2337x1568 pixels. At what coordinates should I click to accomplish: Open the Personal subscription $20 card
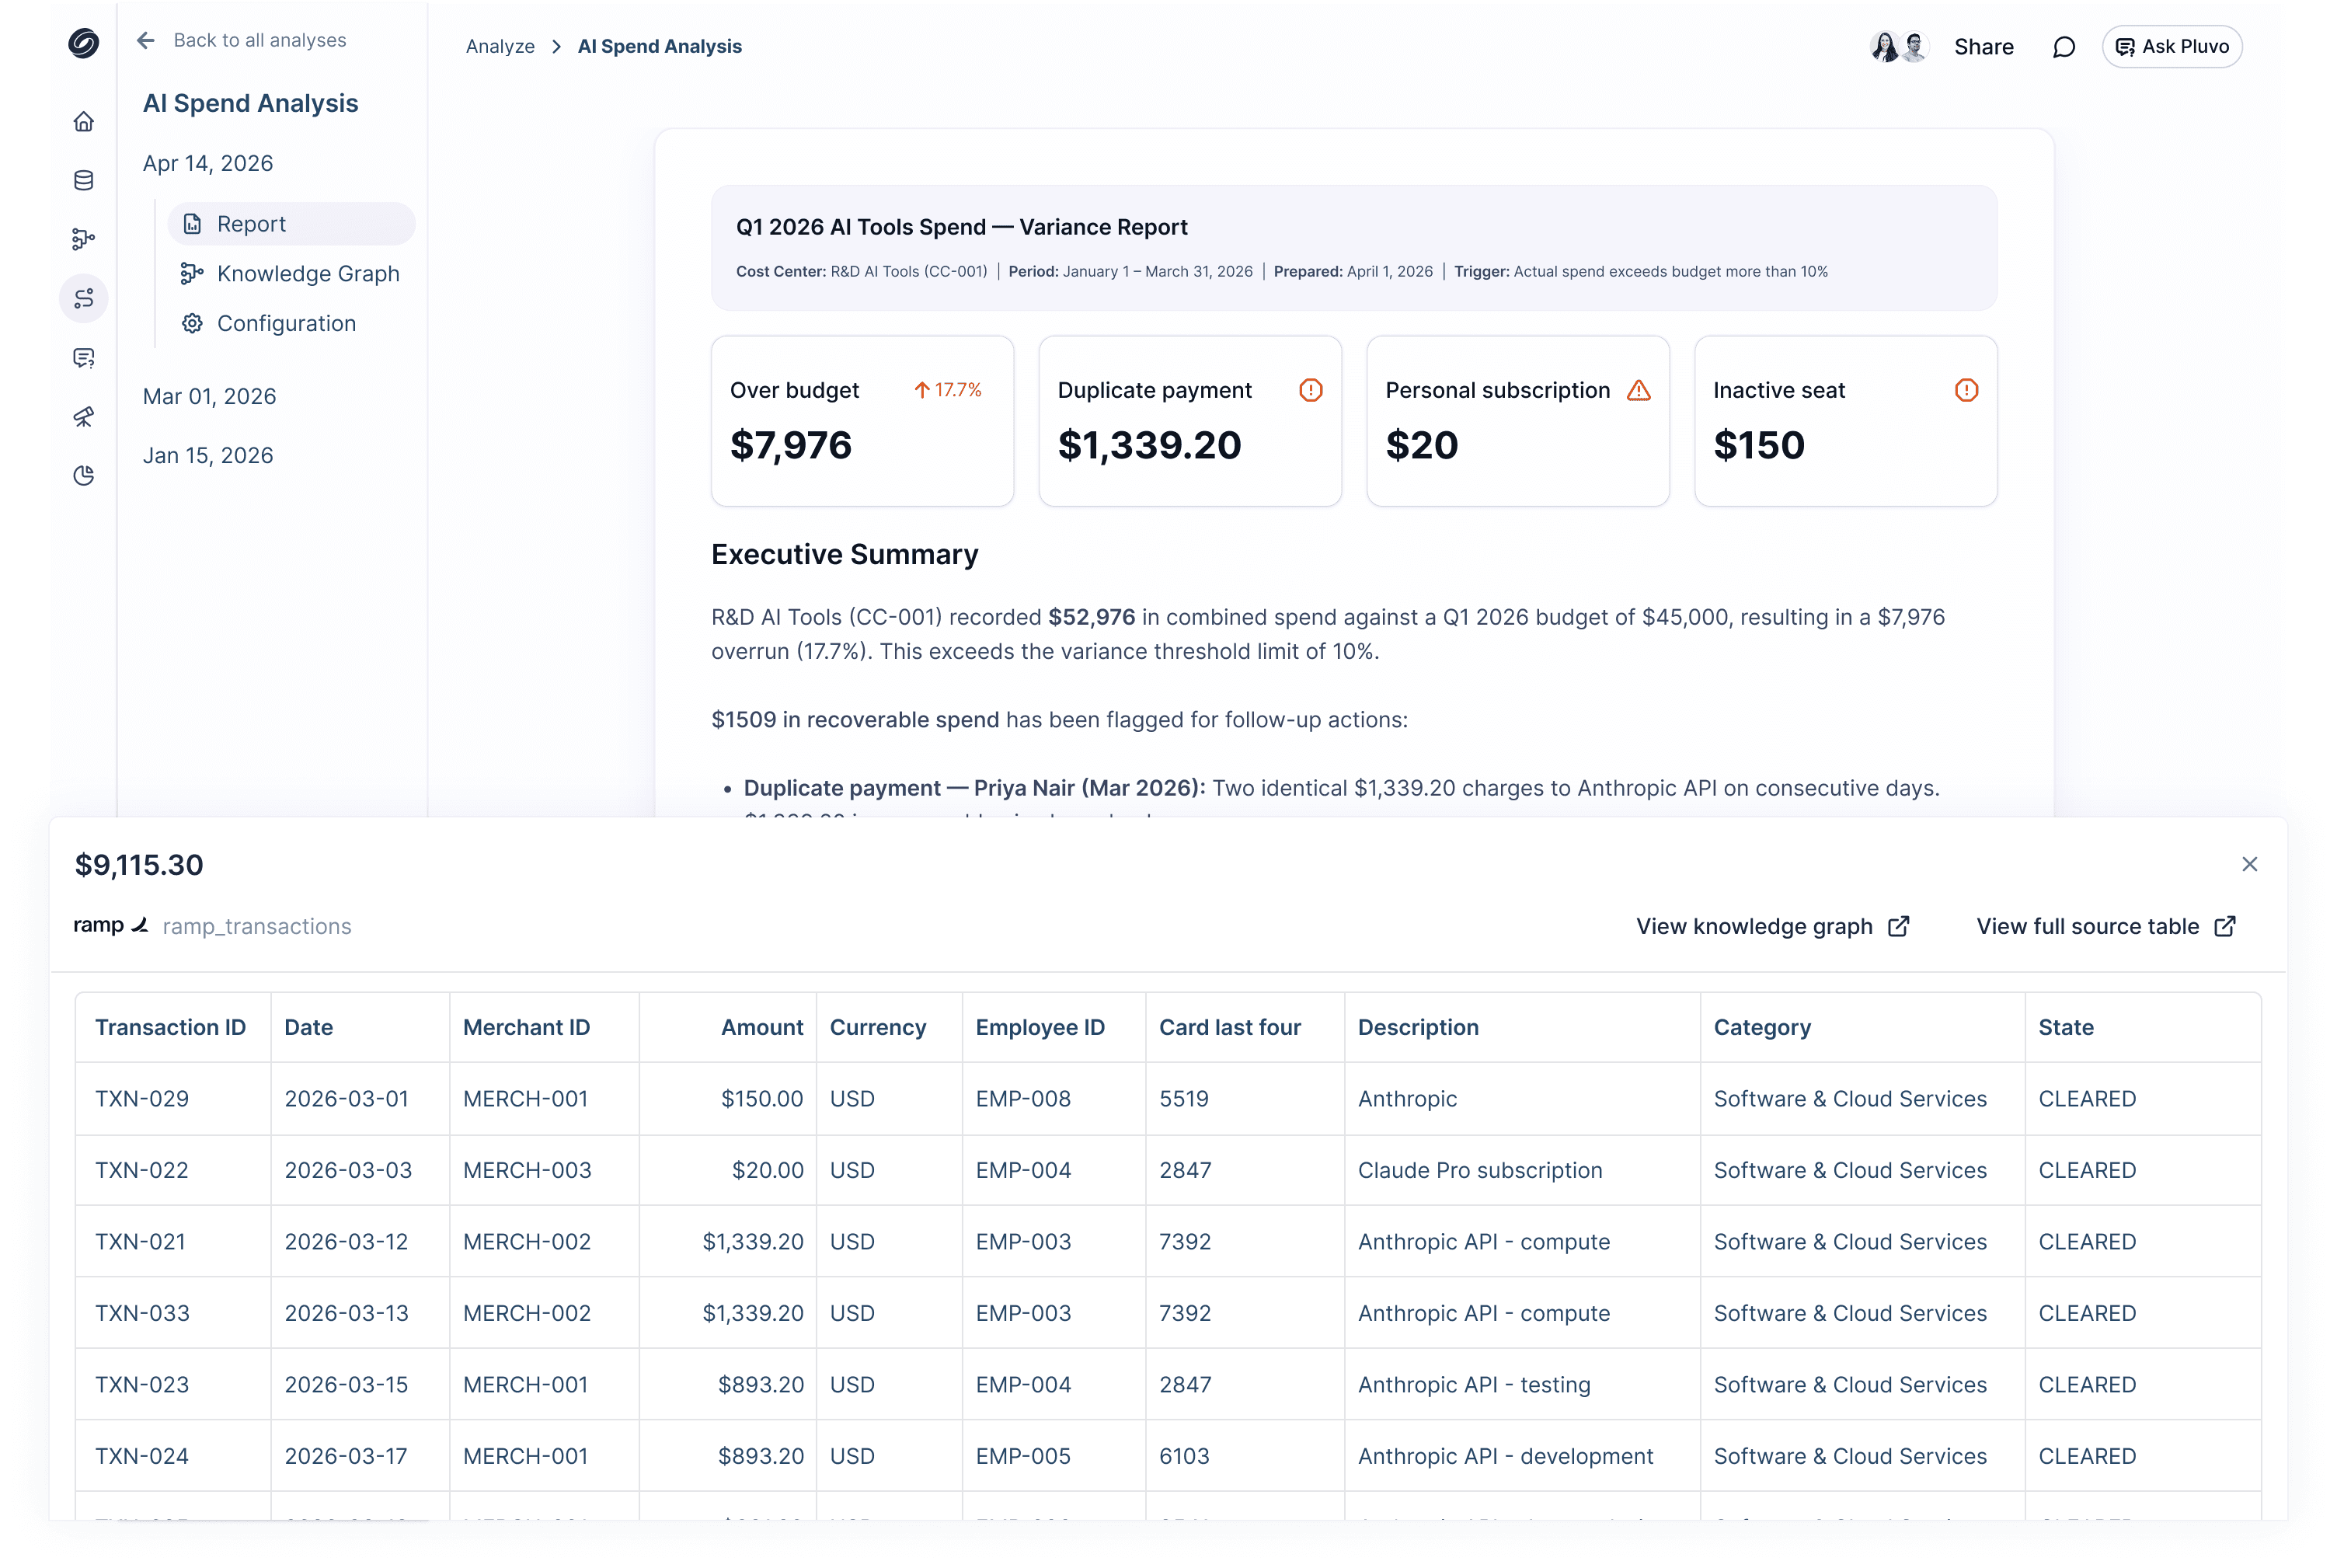(x=1518, y=421)
